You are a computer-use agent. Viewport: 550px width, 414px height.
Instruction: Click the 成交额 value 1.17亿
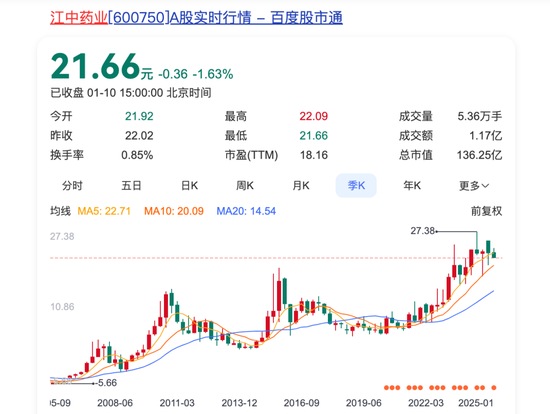(486, 135)
